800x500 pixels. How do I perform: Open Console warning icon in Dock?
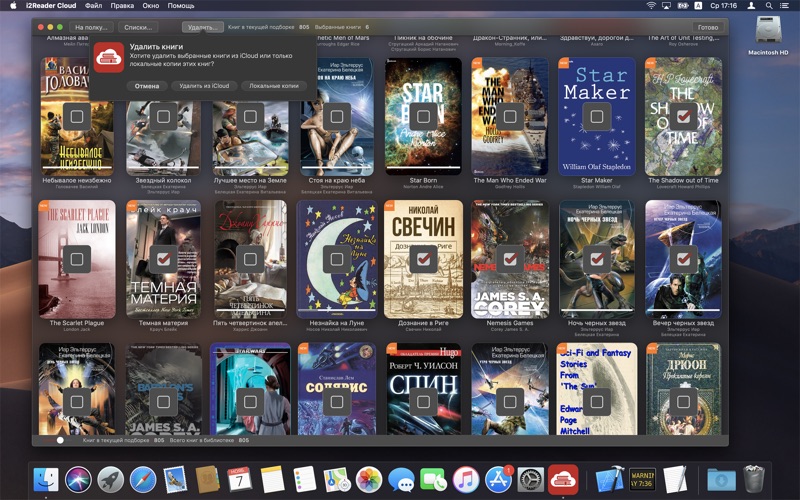click(642, 480)
